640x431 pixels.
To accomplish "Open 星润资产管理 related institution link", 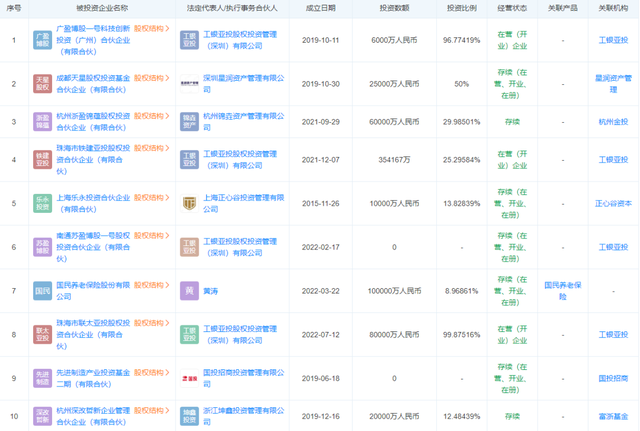I will [x=613, y=84].
